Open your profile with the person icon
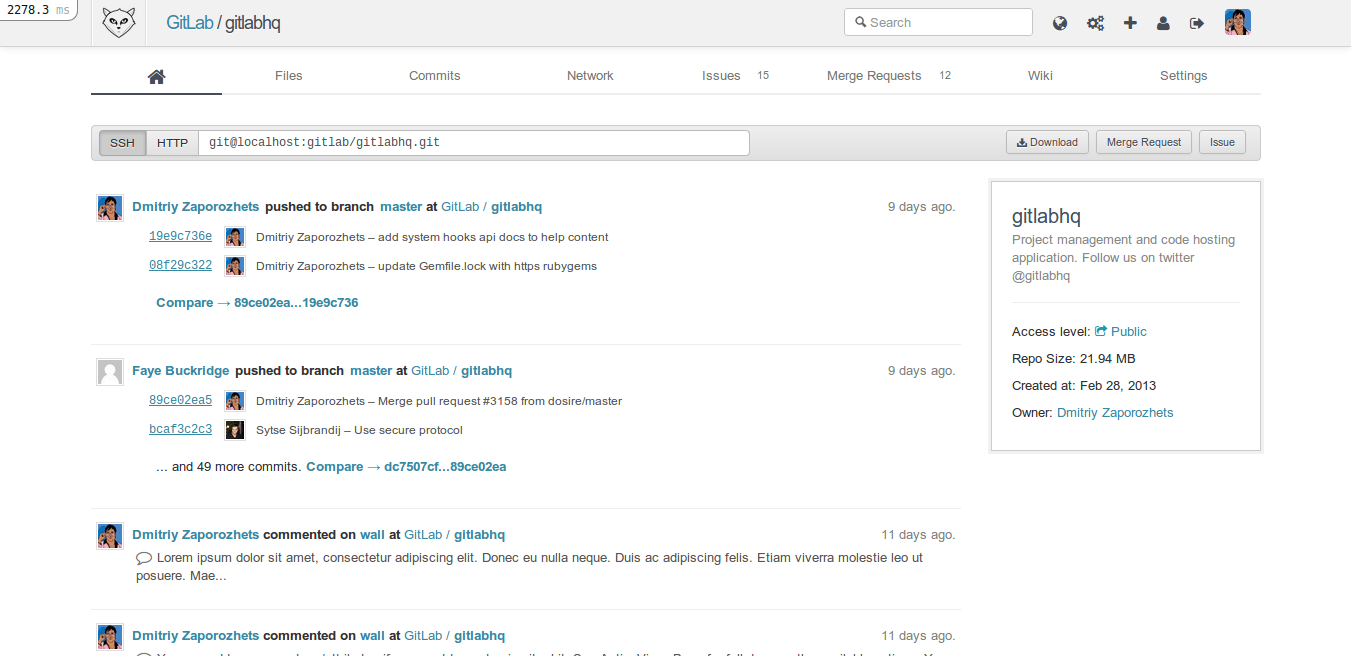The width and height of the screenshot is (1351, 656). [x=1163, y=22]
